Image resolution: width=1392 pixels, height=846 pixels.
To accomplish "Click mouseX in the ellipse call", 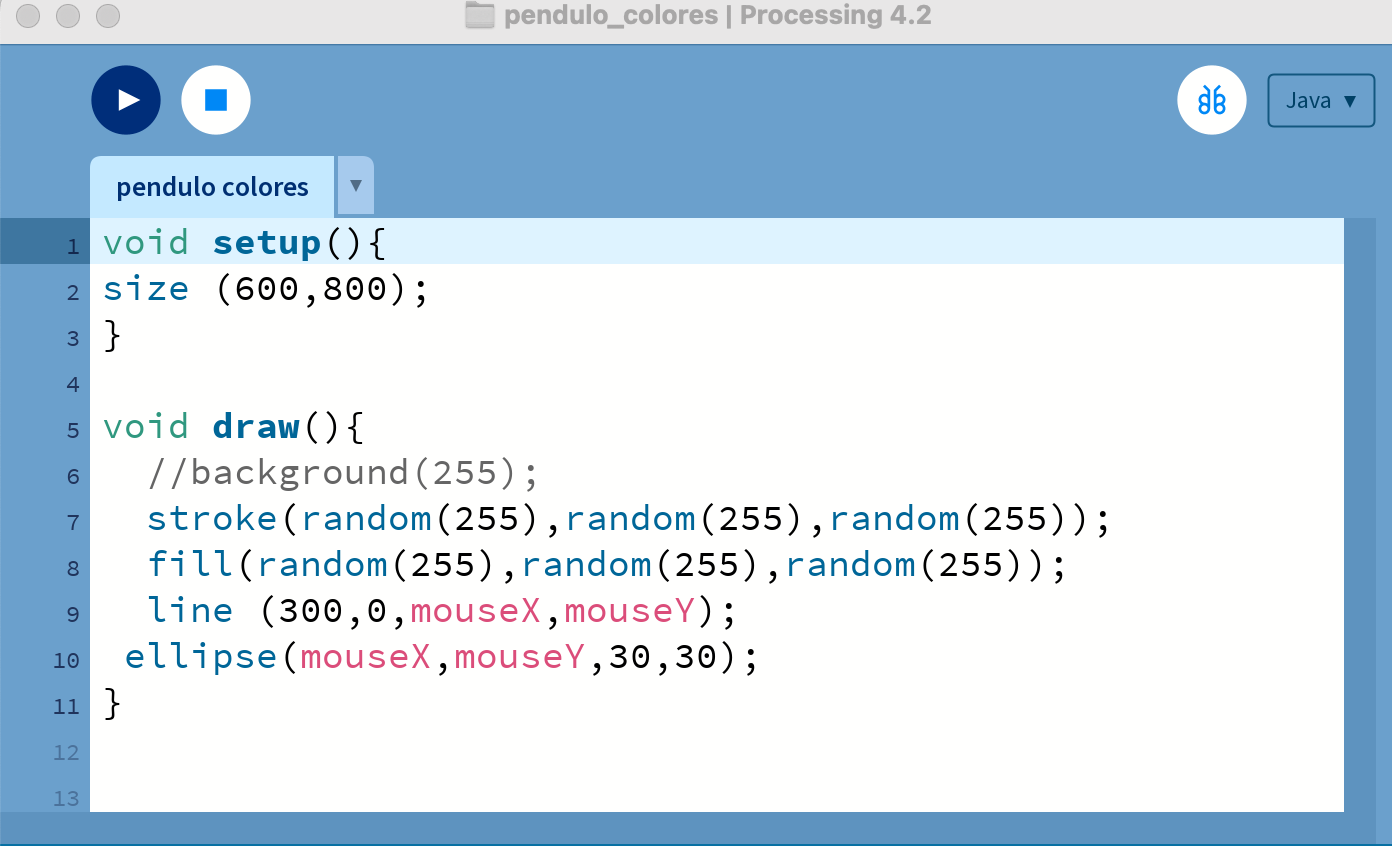I will point(365,657).
